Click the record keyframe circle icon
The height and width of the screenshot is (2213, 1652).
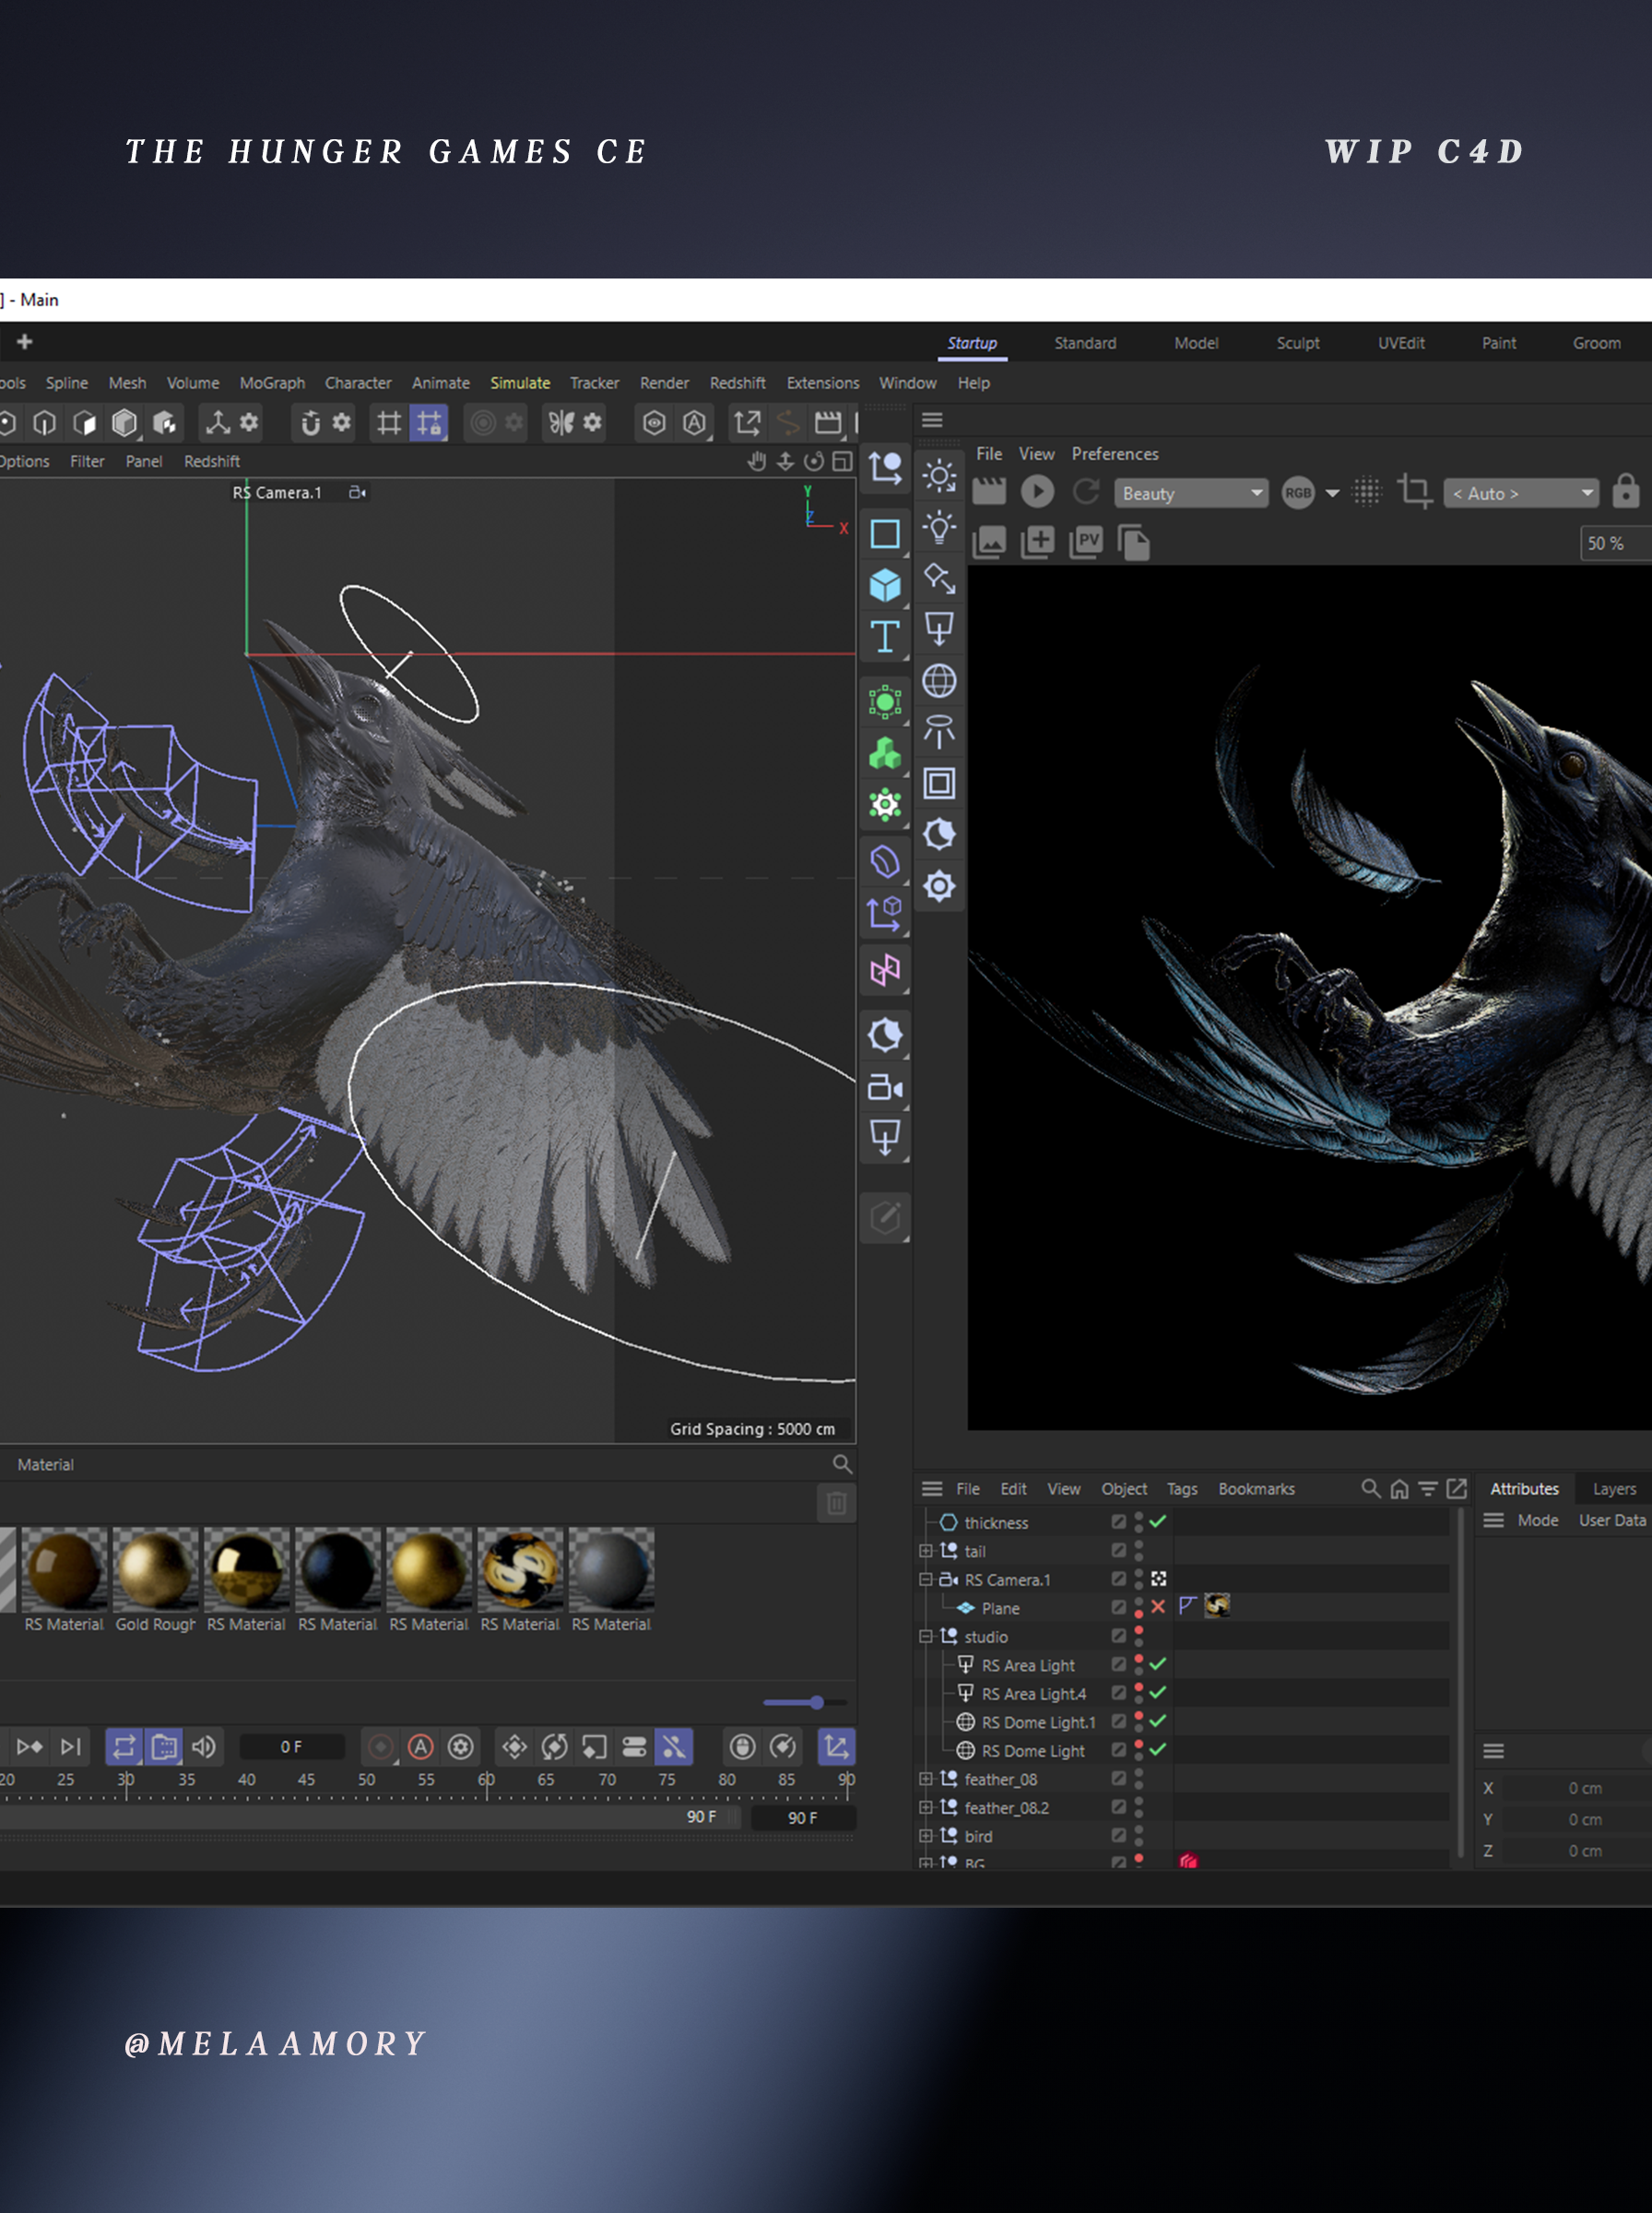click(x=380, y=1746)
